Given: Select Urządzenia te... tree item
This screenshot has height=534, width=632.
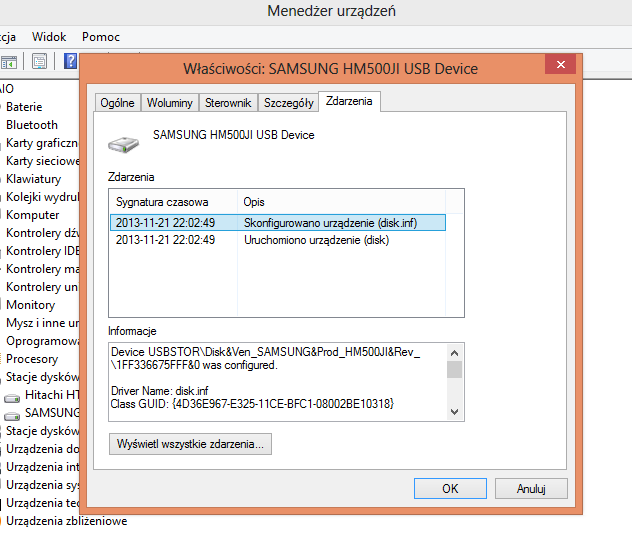Looking at the screenshot, I should pyautogui.click(x=42, y=503).
